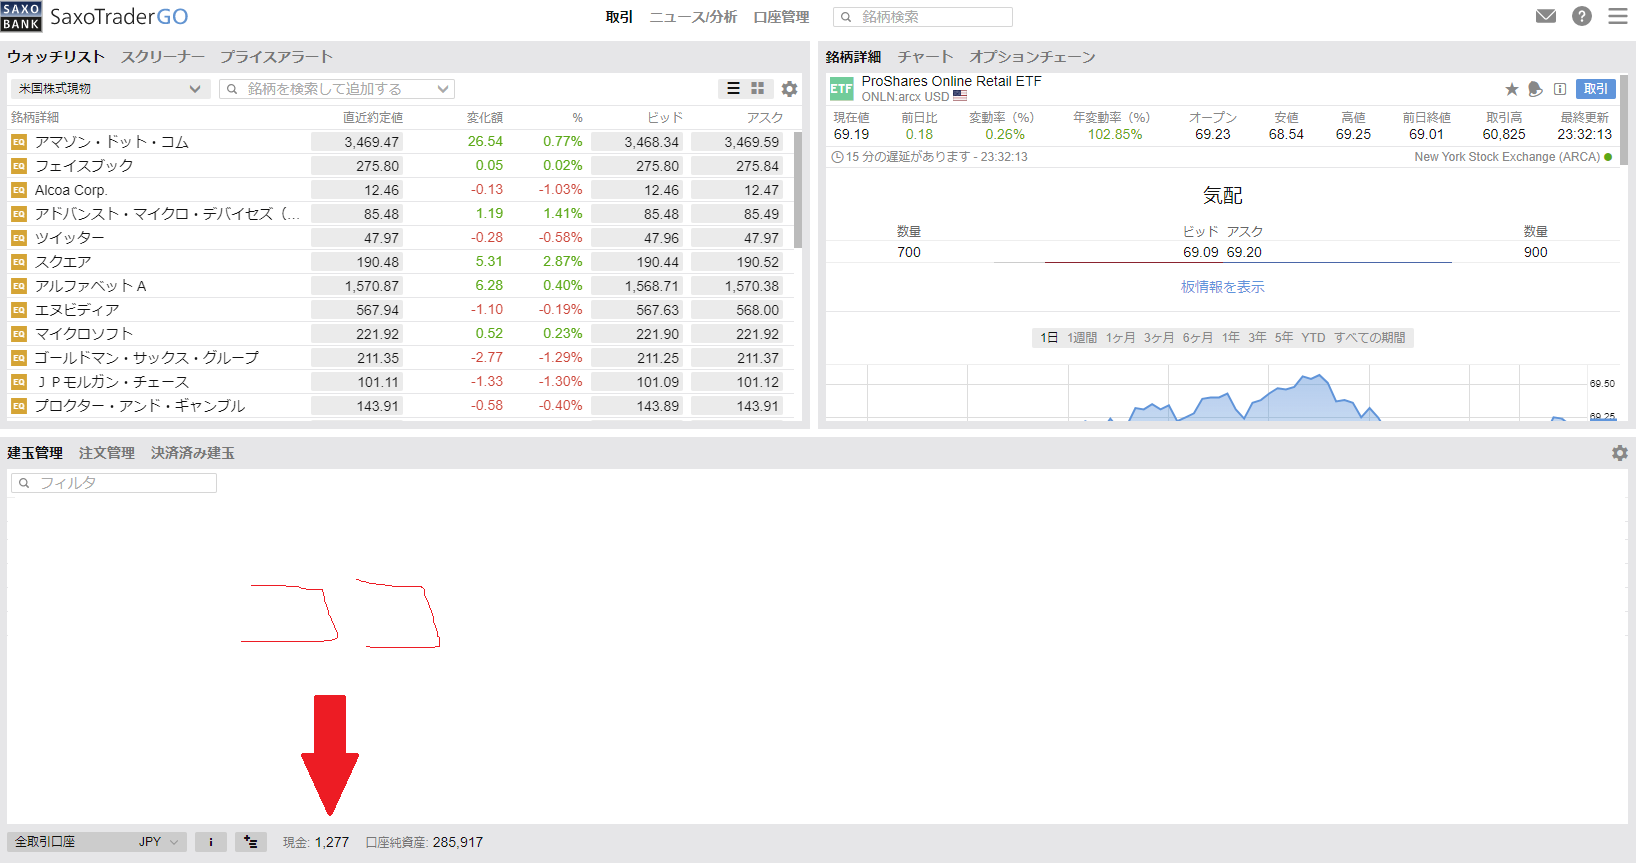This screenshot has width=1637, height=864.
Task: Add ProShares ETF to favorites star
Action: coord(1512,89)
